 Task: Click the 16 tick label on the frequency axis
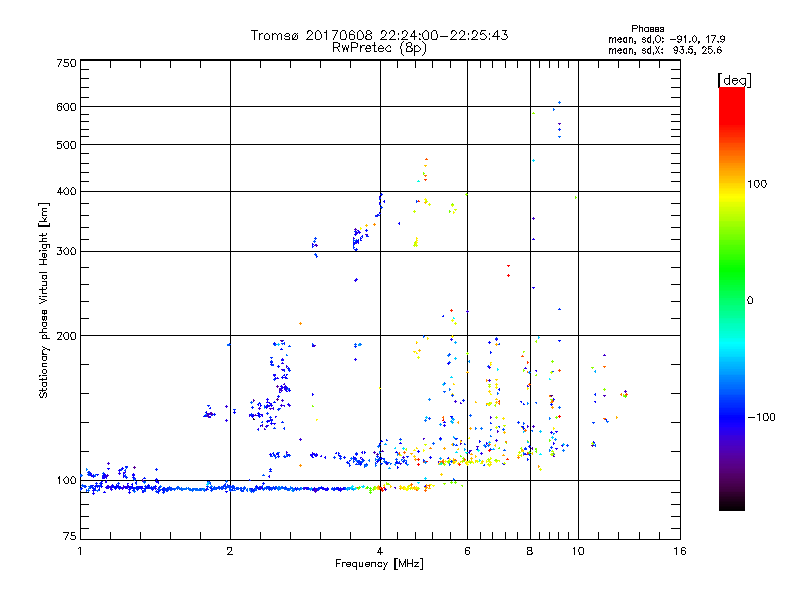679,551
